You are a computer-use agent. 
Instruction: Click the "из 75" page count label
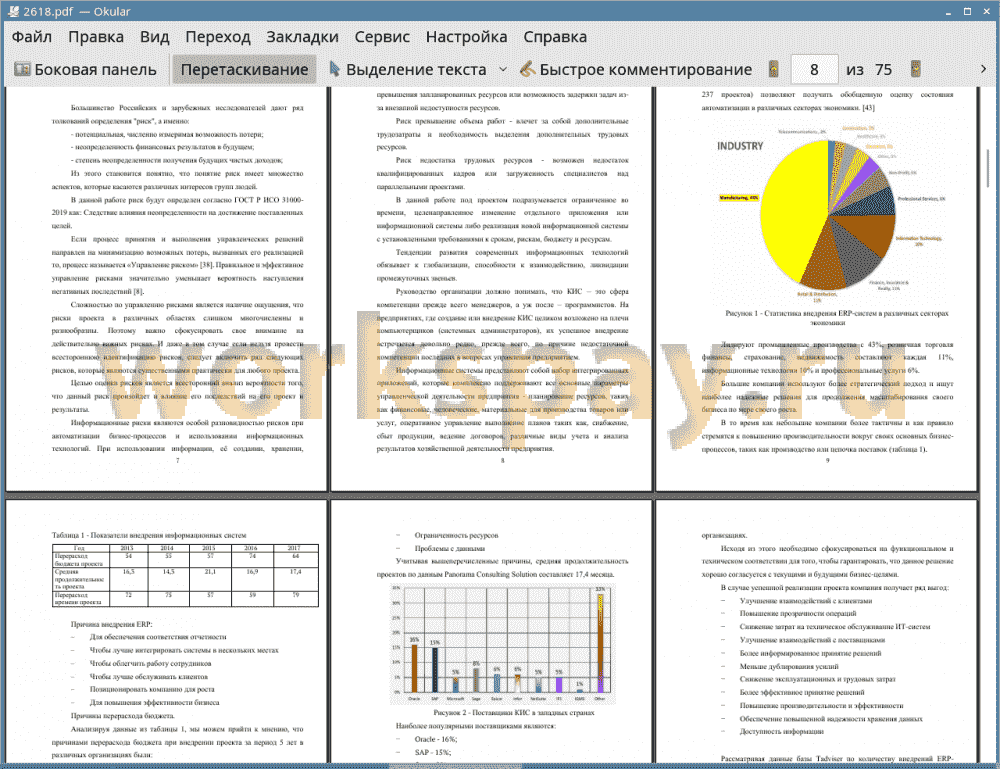869,70
